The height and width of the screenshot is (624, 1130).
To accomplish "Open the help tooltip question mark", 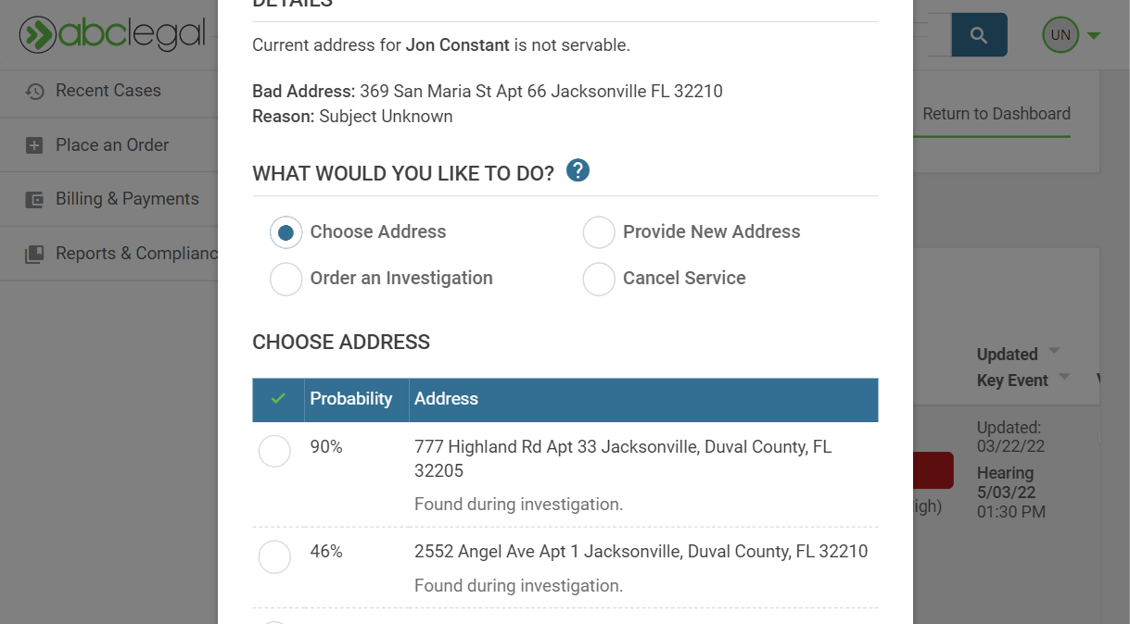I will 577,170.
